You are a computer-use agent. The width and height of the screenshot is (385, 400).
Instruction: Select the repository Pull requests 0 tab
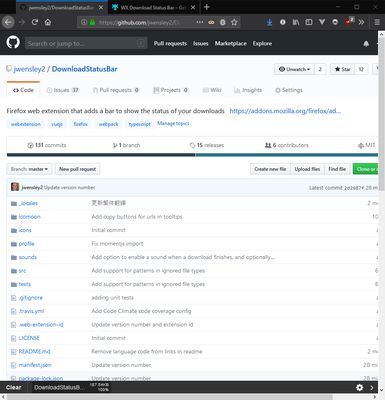click(x=116, y=90)
